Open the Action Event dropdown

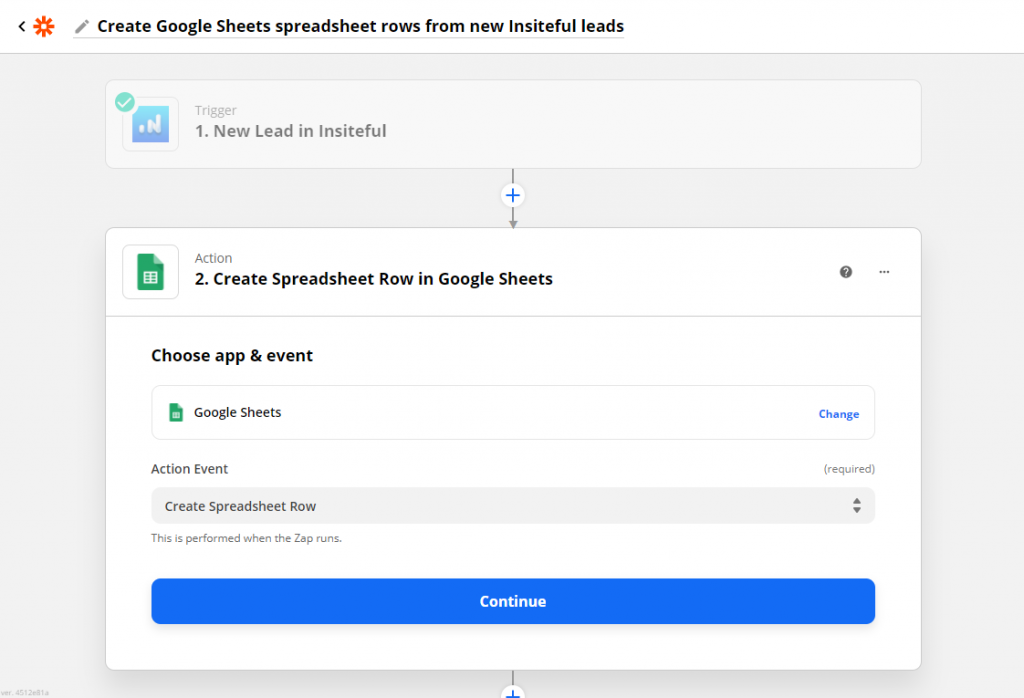tap(513, 506)
